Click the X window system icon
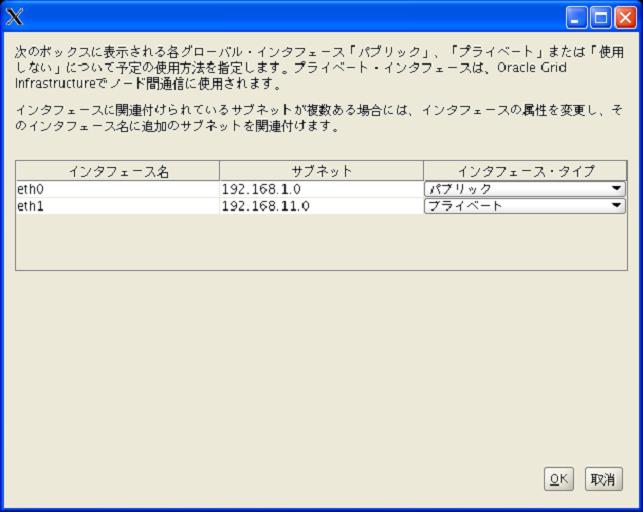 click(15, 17)
